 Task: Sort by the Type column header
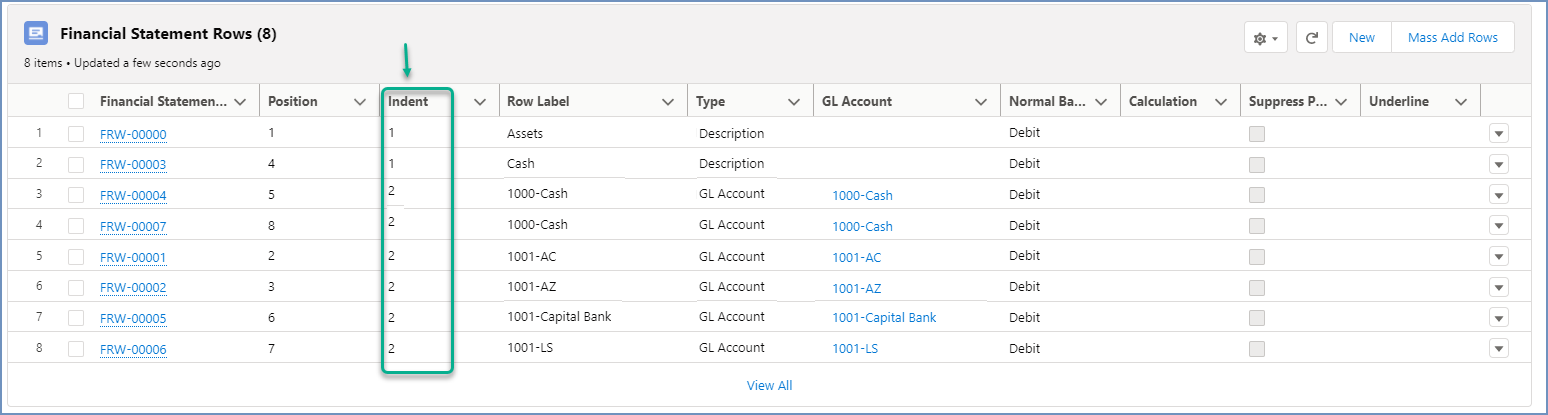pos(711,101)
